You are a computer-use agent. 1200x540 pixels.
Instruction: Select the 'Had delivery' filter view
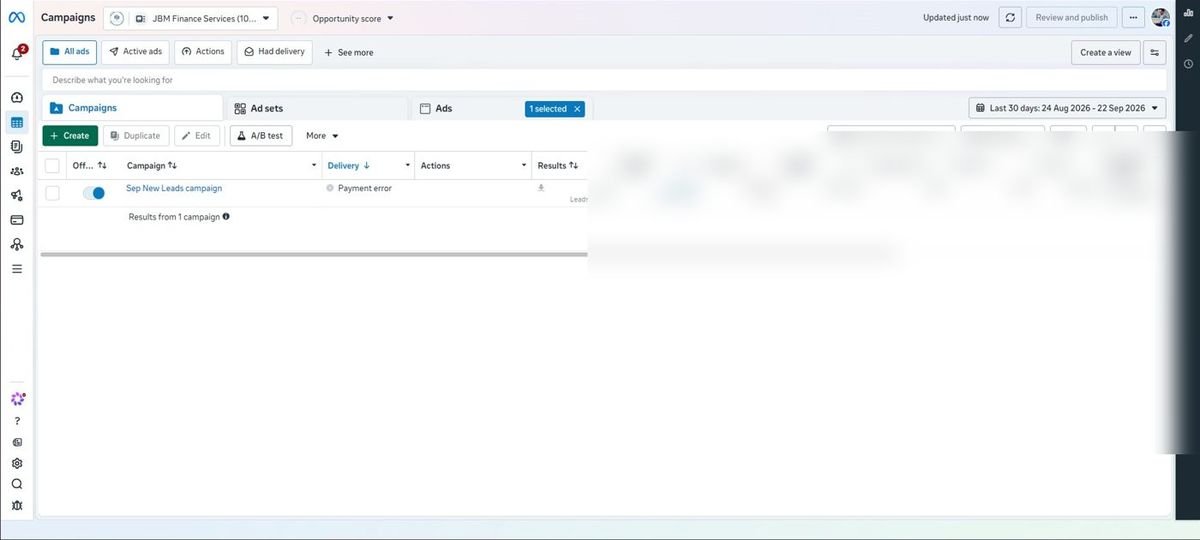pos(274,52)
